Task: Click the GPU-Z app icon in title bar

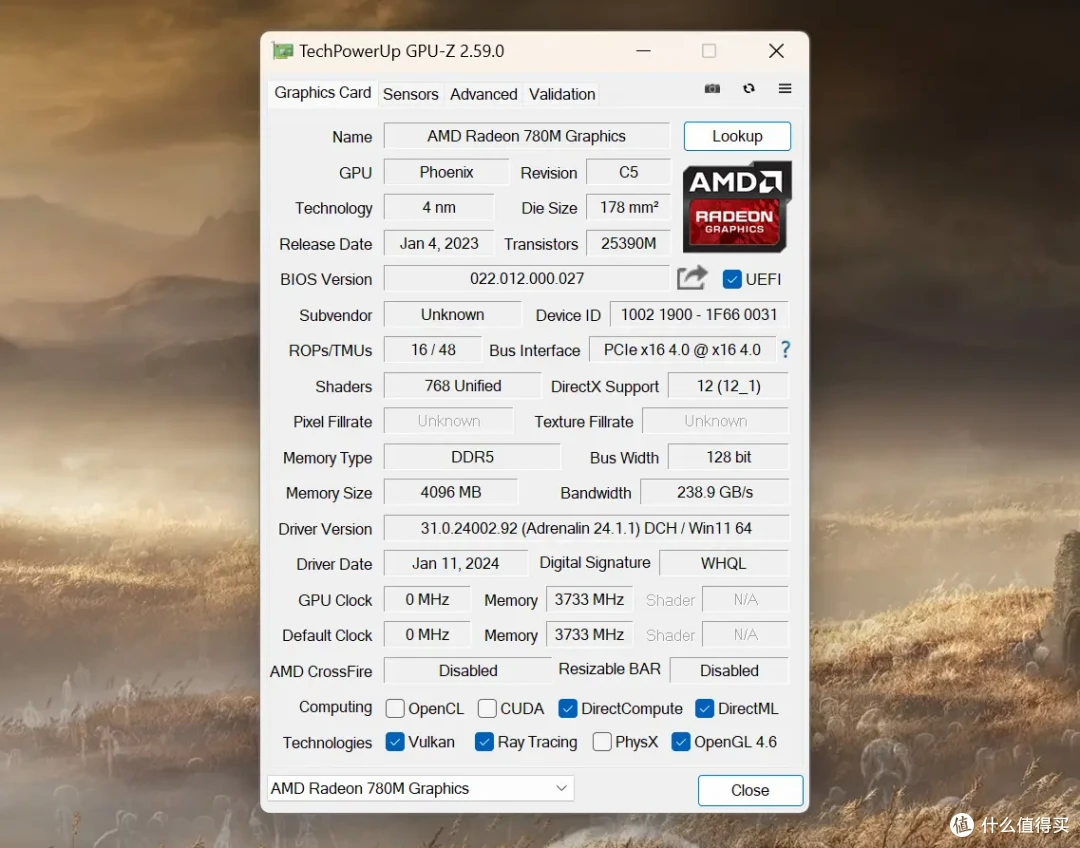Action: [282, 51]
